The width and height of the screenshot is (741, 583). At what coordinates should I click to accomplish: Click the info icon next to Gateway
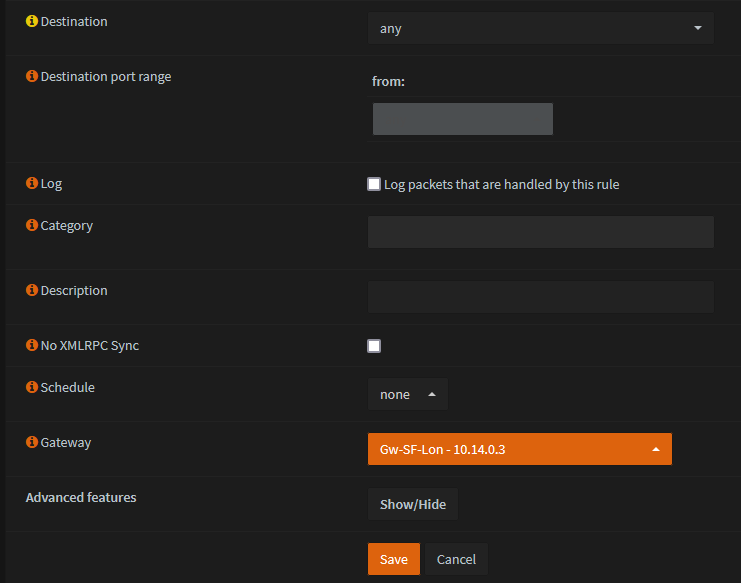[32, 442]
